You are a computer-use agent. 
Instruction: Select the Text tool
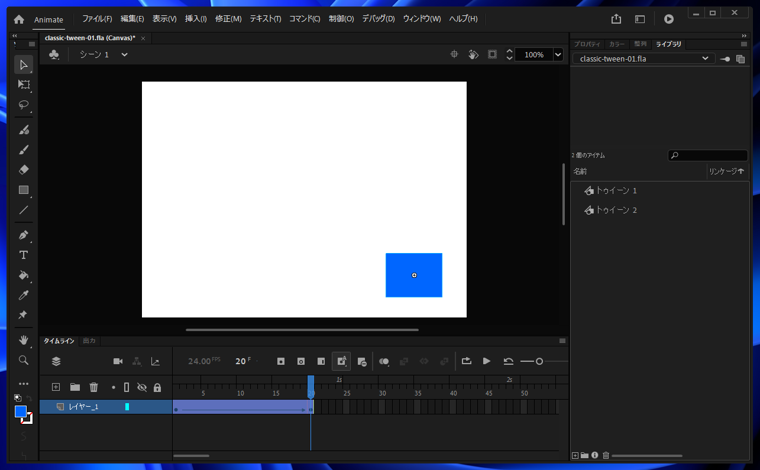[23, 255]
